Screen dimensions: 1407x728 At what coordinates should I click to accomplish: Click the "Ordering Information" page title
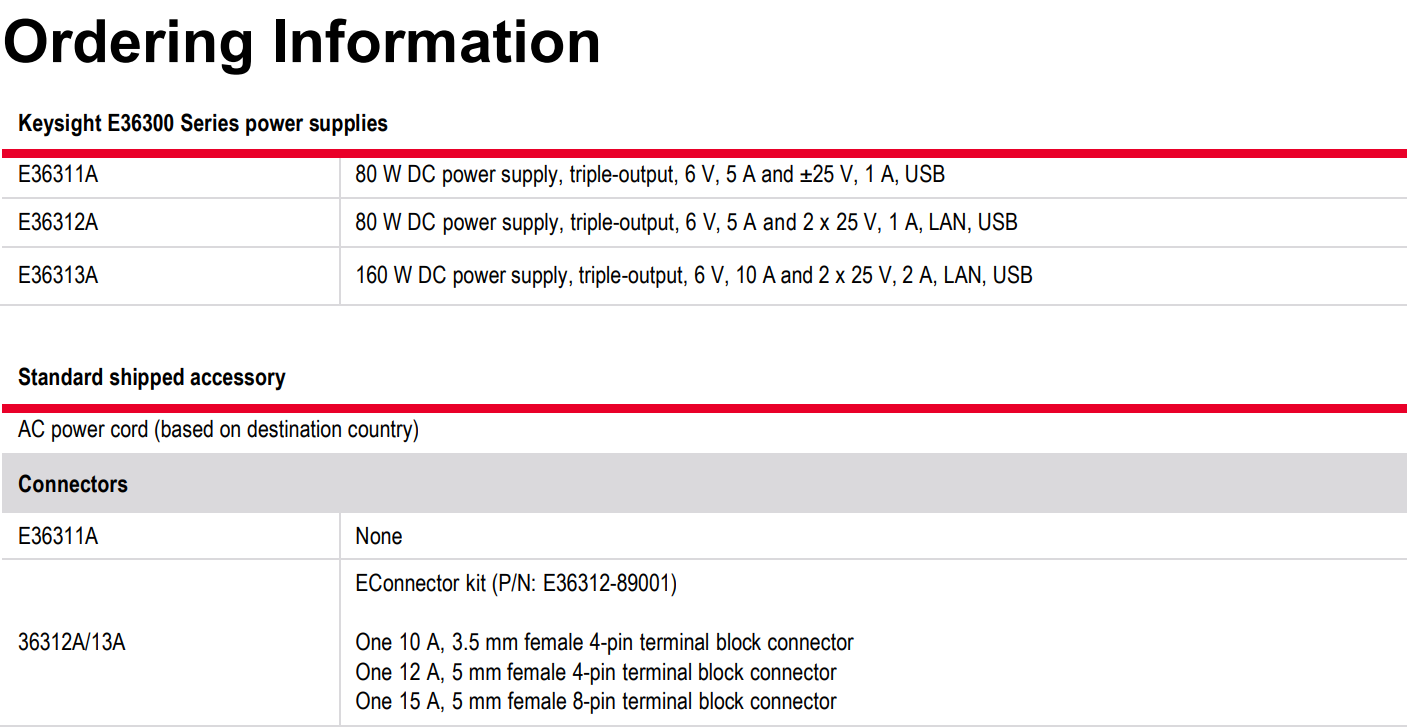click(302, 42)
